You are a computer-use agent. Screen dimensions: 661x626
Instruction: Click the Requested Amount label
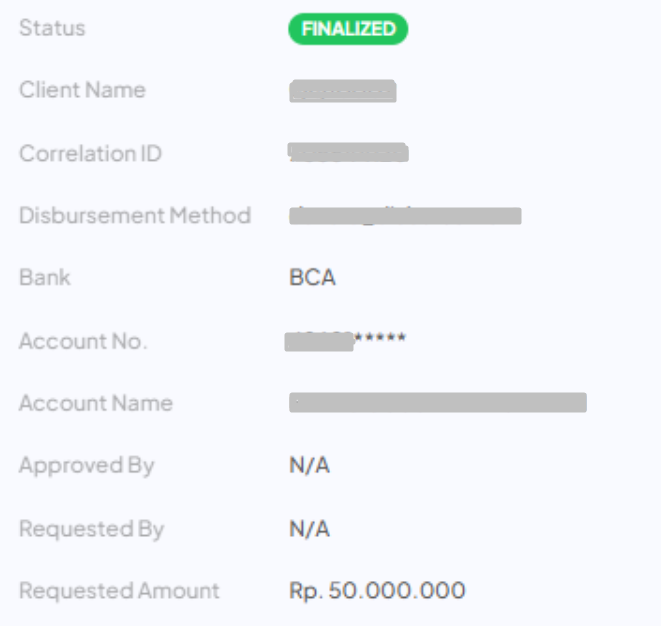point(119,590)
